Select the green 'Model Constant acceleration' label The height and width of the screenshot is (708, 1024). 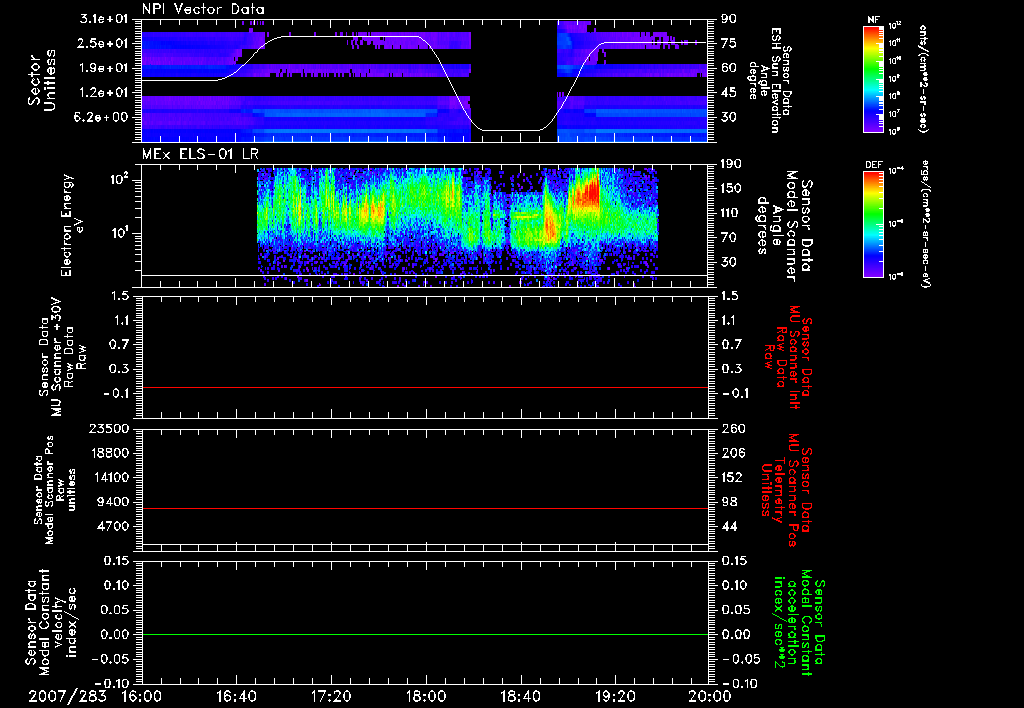point(800,624)
